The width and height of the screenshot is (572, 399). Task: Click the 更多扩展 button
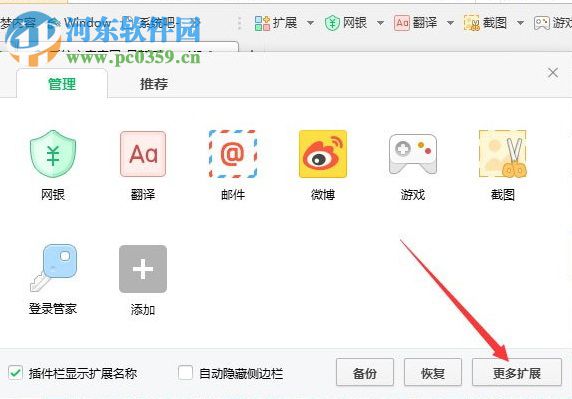(517, 372)
